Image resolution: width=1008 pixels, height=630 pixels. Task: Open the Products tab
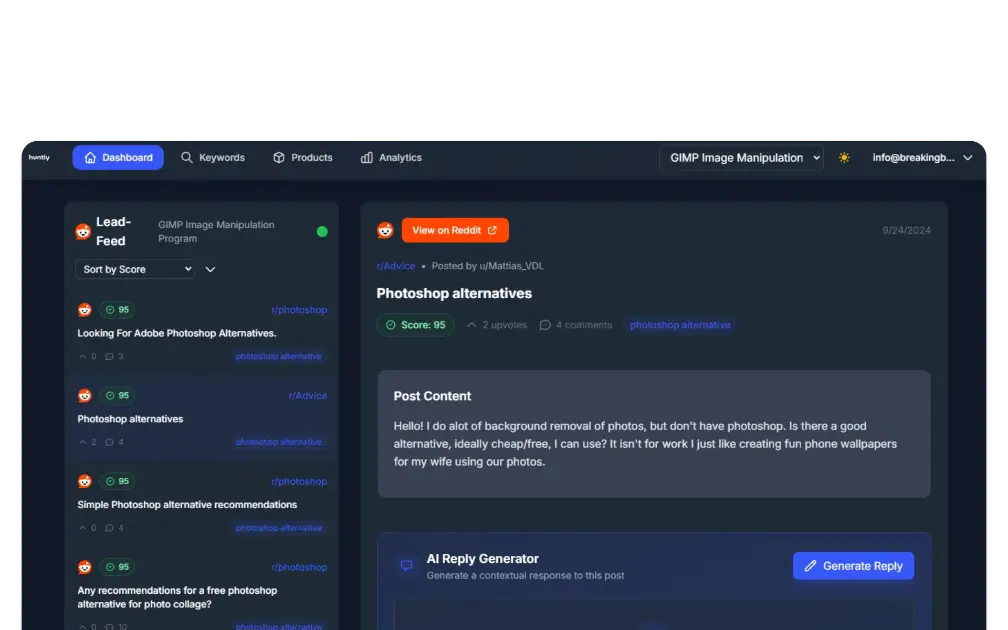[303, 158]
